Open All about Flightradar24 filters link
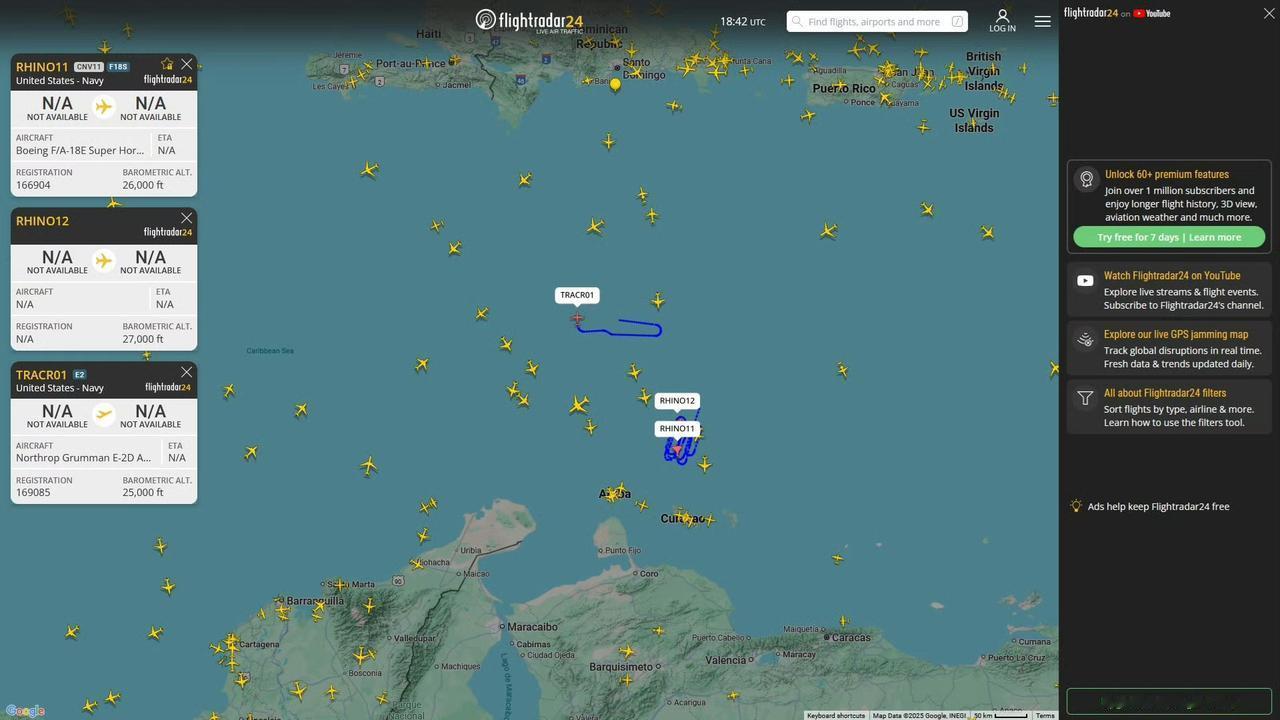This screenshot has width=1280, height=720. pos(1165,393)
